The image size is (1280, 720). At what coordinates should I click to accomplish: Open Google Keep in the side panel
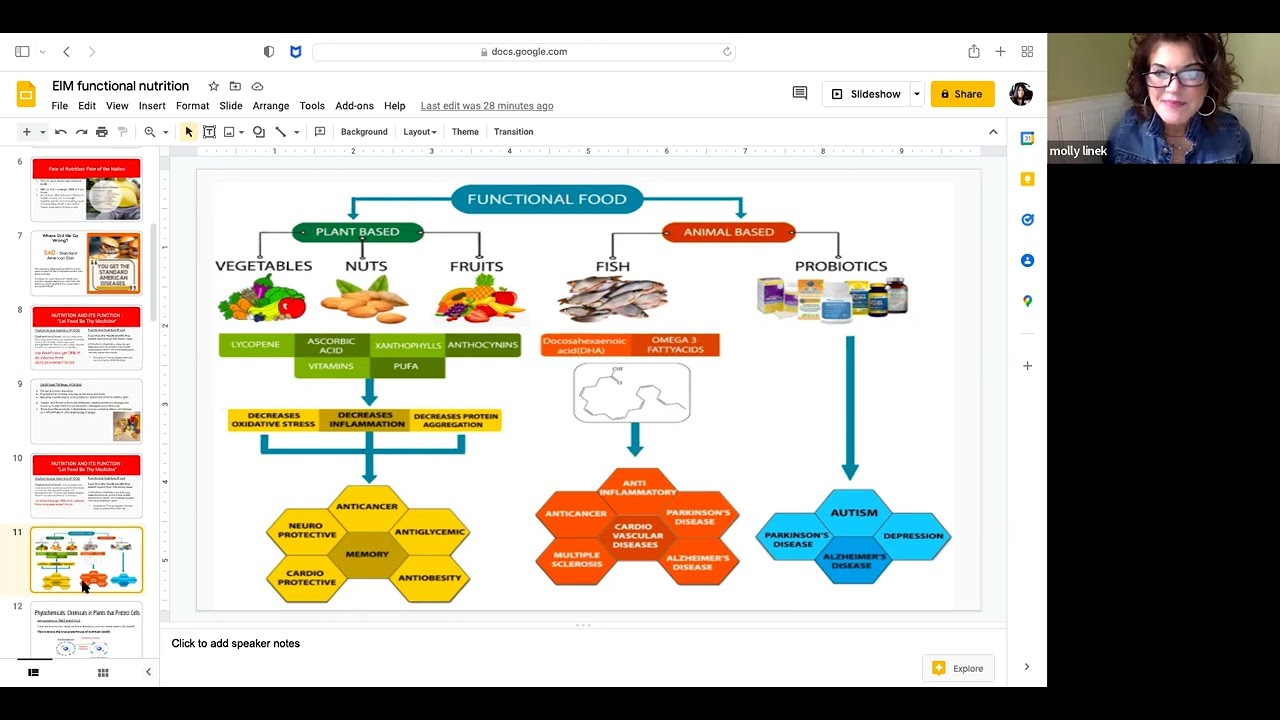[1027, 179]
